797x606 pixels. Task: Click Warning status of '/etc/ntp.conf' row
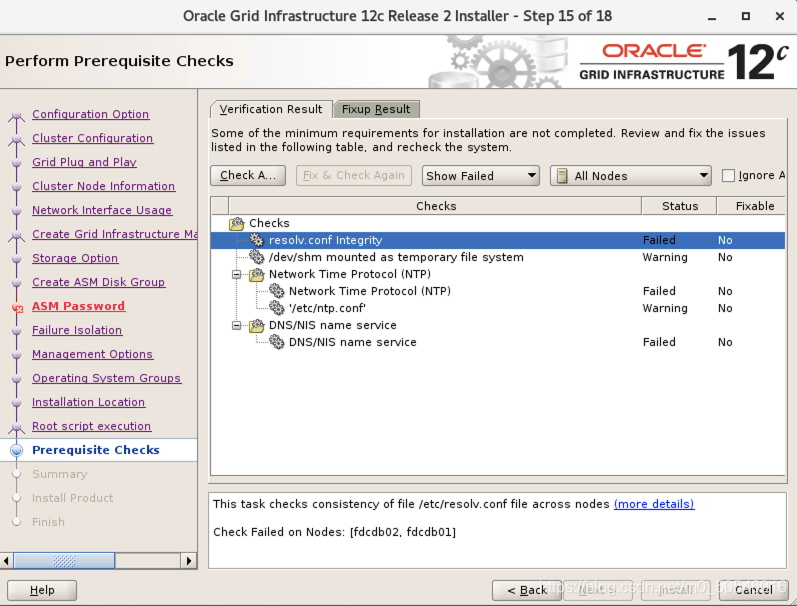click(665, 308)
